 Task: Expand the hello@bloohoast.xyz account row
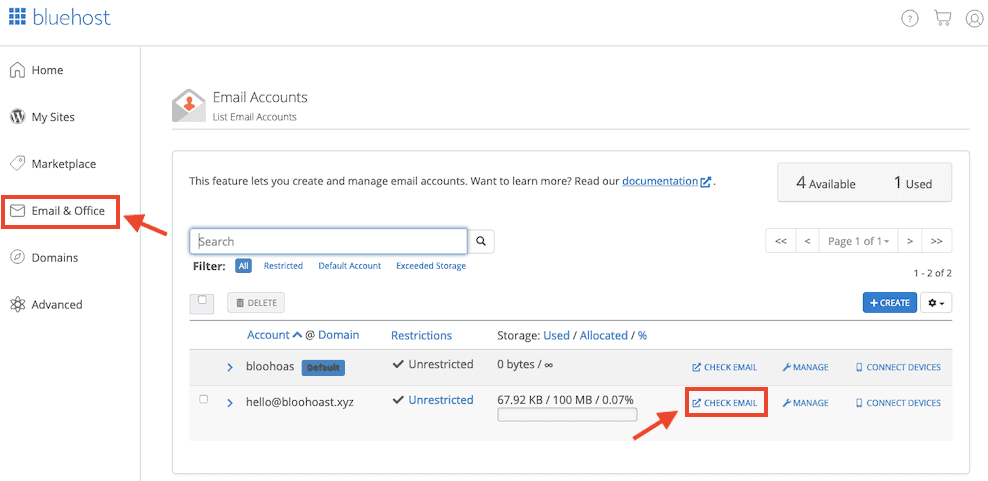pos(230,402)
